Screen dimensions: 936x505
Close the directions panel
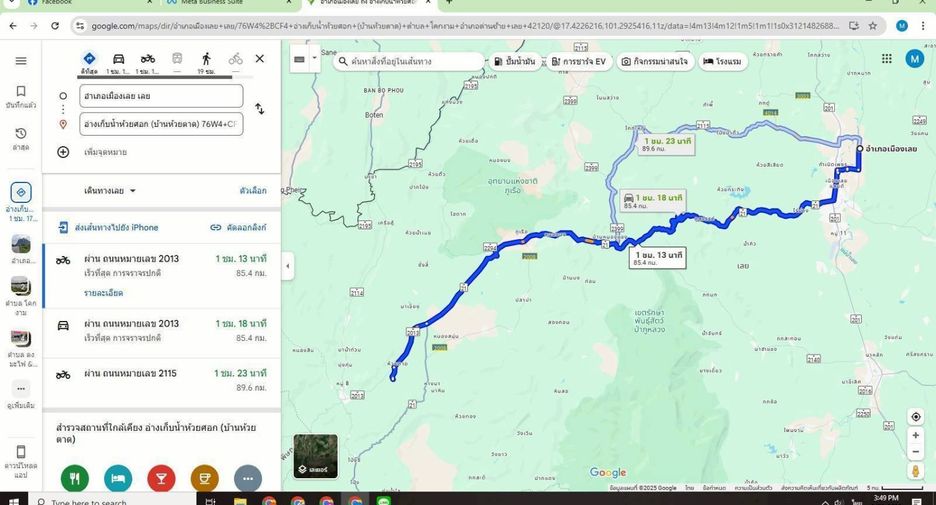point(260,58)
